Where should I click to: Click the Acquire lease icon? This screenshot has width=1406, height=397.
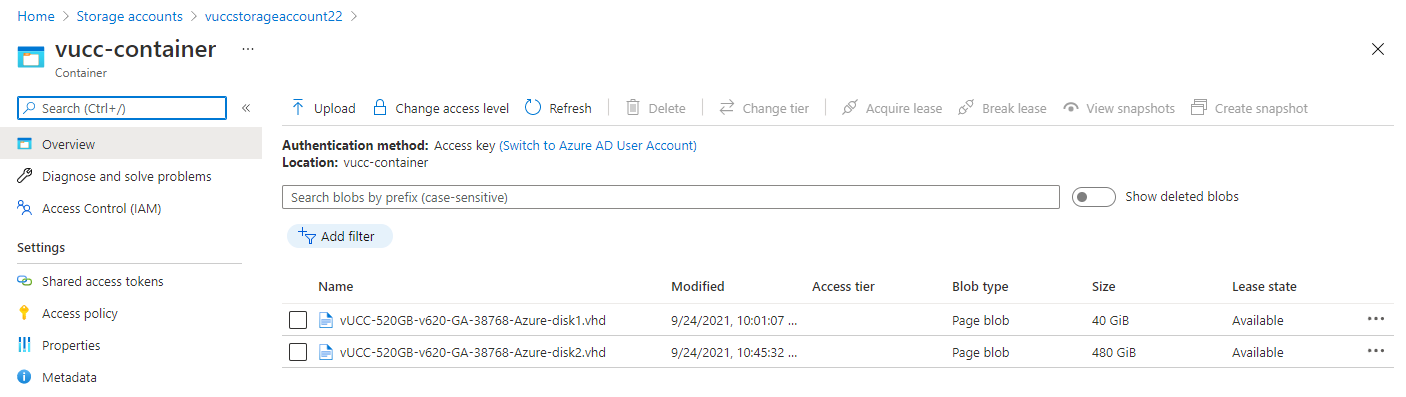tap(850, 107)
